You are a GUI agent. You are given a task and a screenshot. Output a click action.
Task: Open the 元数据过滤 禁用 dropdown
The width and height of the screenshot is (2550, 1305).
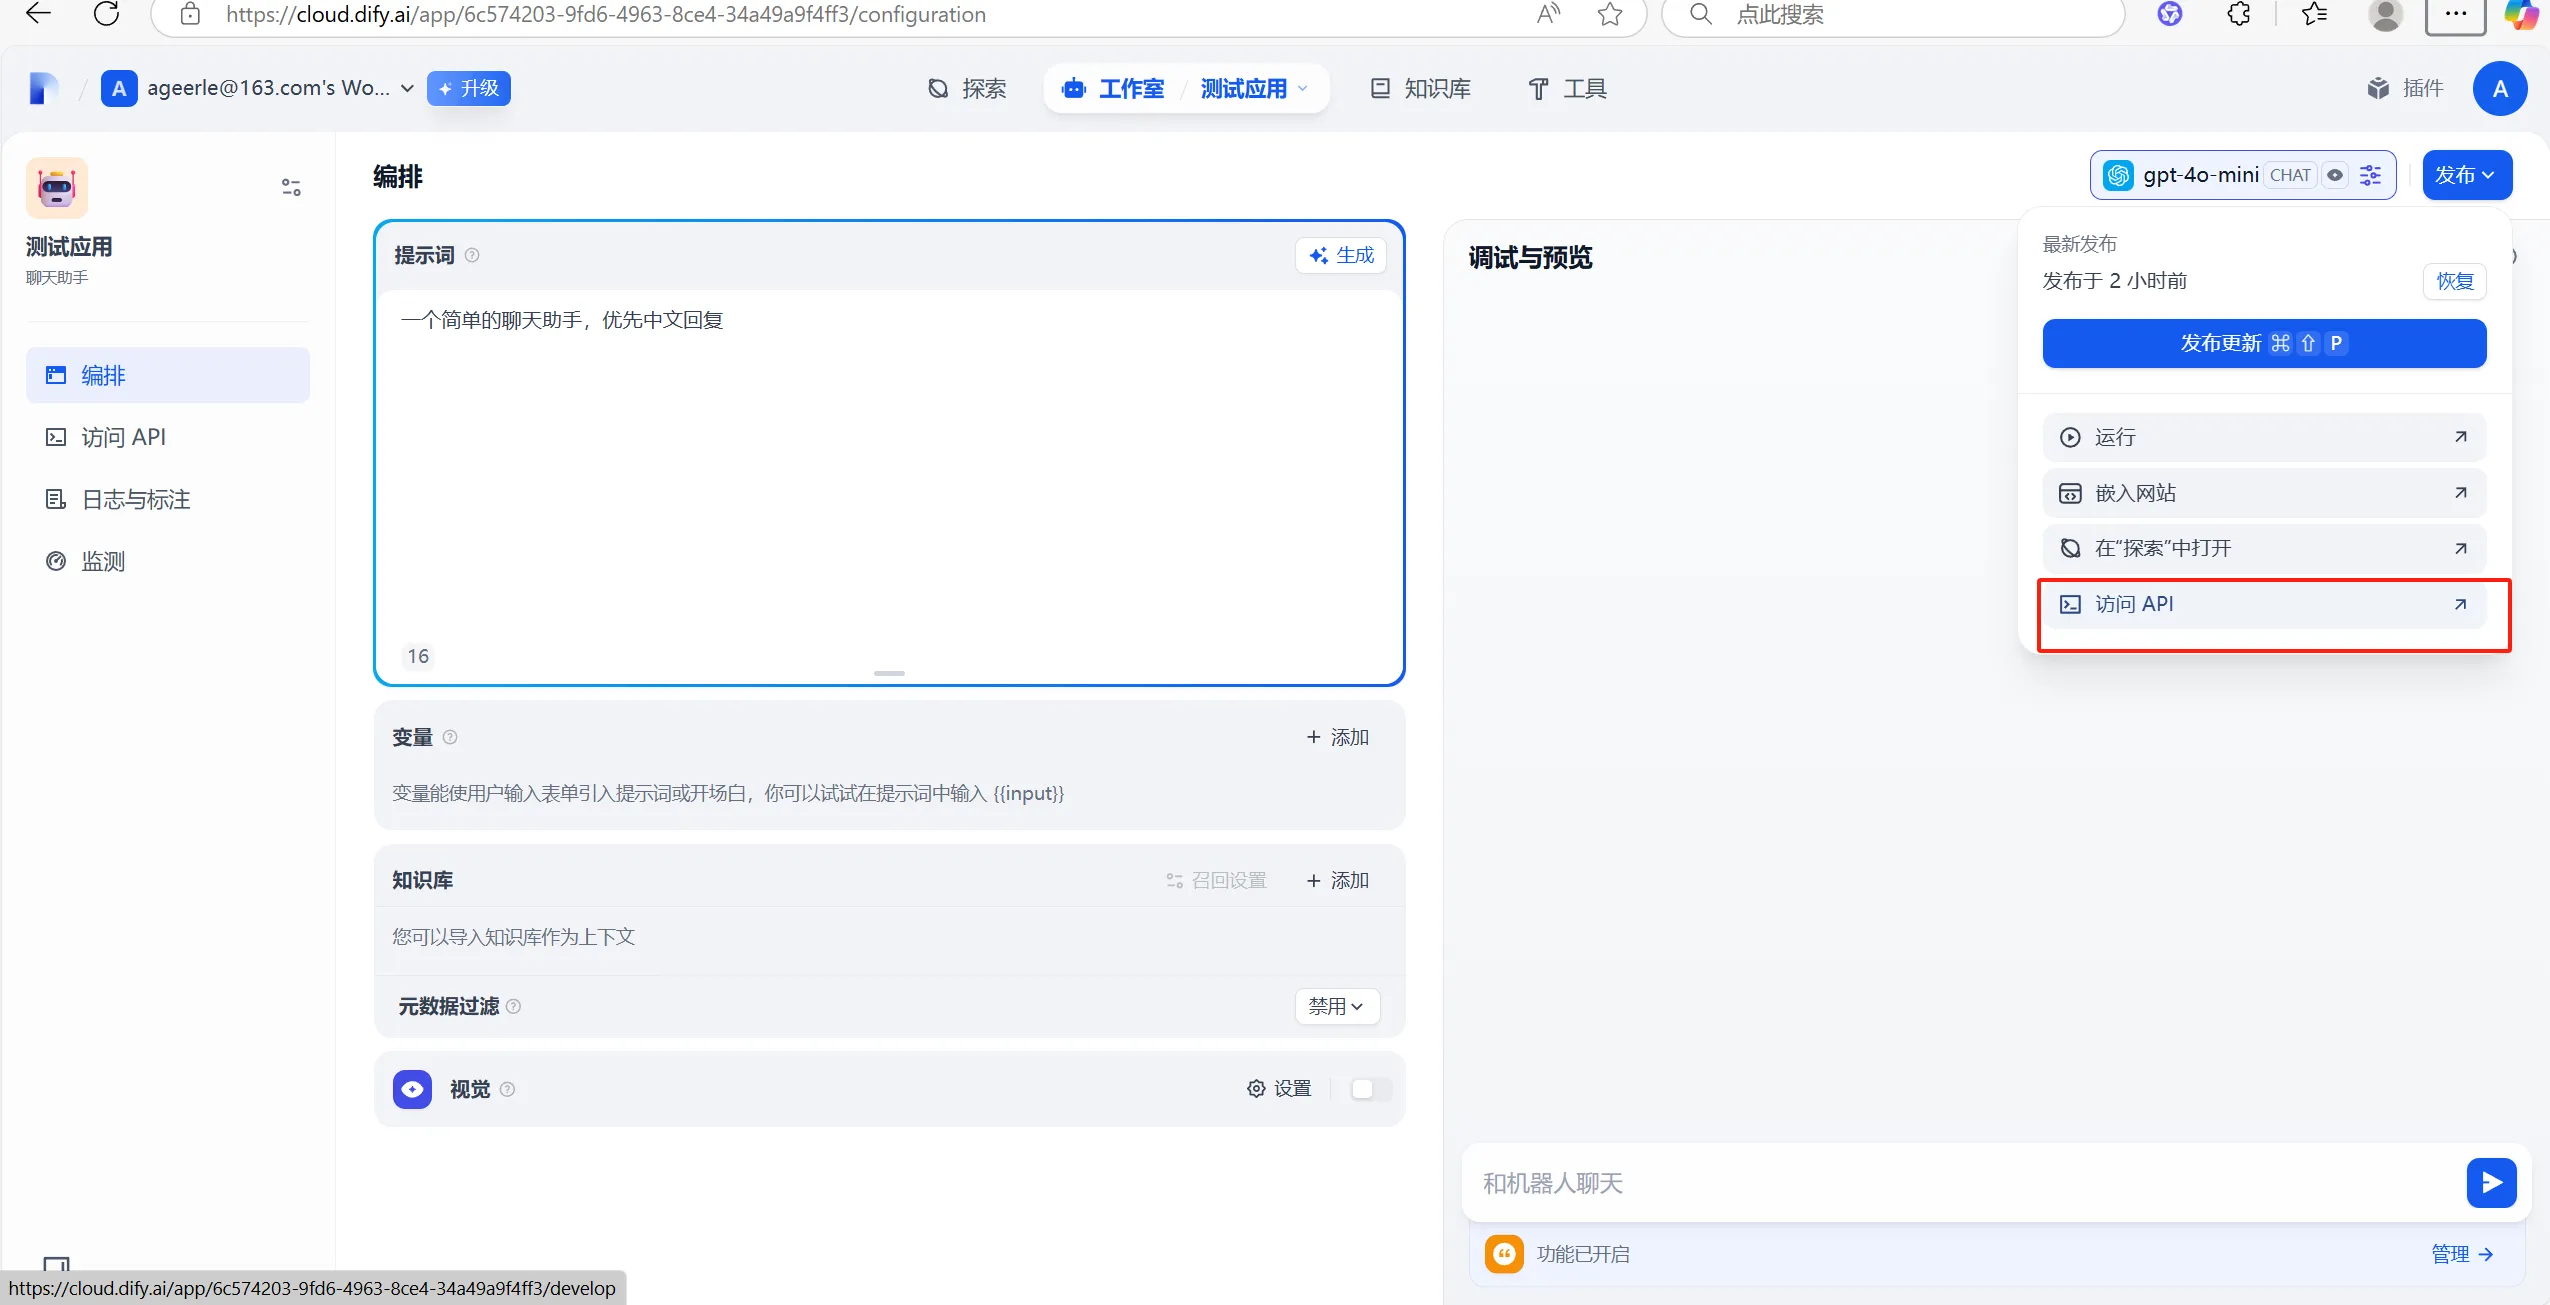pos(1336,1006)
